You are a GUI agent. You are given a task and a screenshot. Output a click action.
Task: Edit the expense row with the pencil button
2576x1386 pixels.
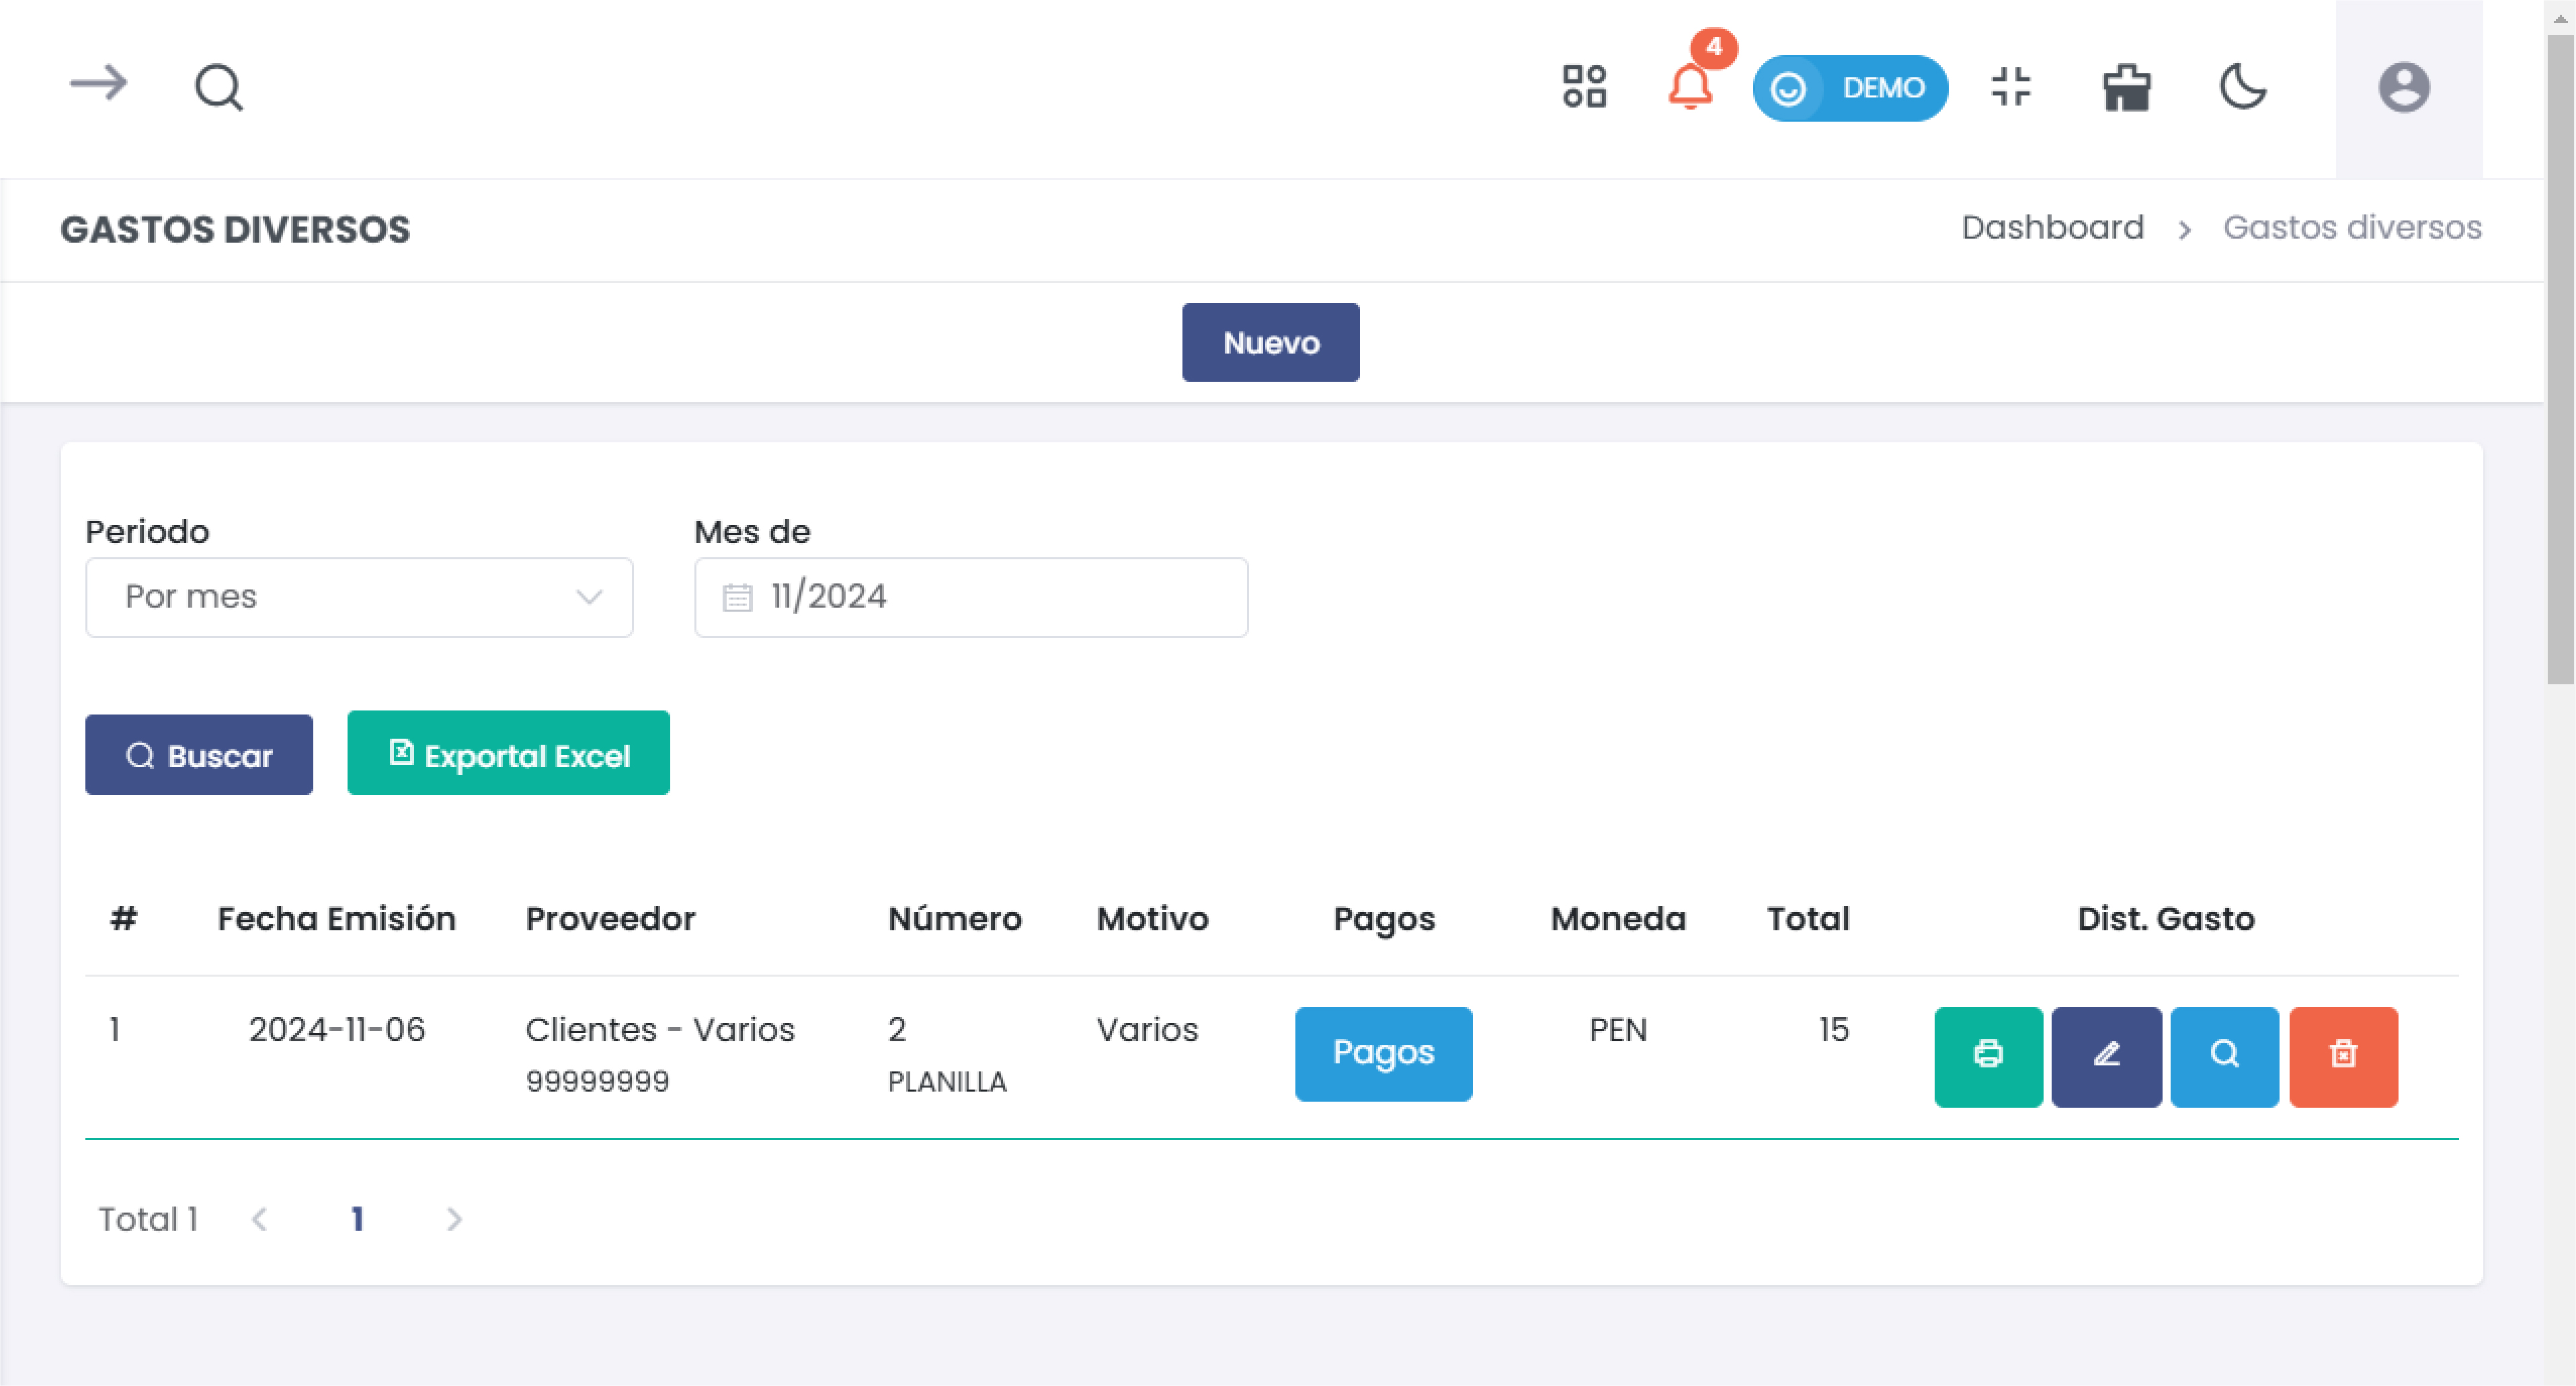(2106, 1055)
